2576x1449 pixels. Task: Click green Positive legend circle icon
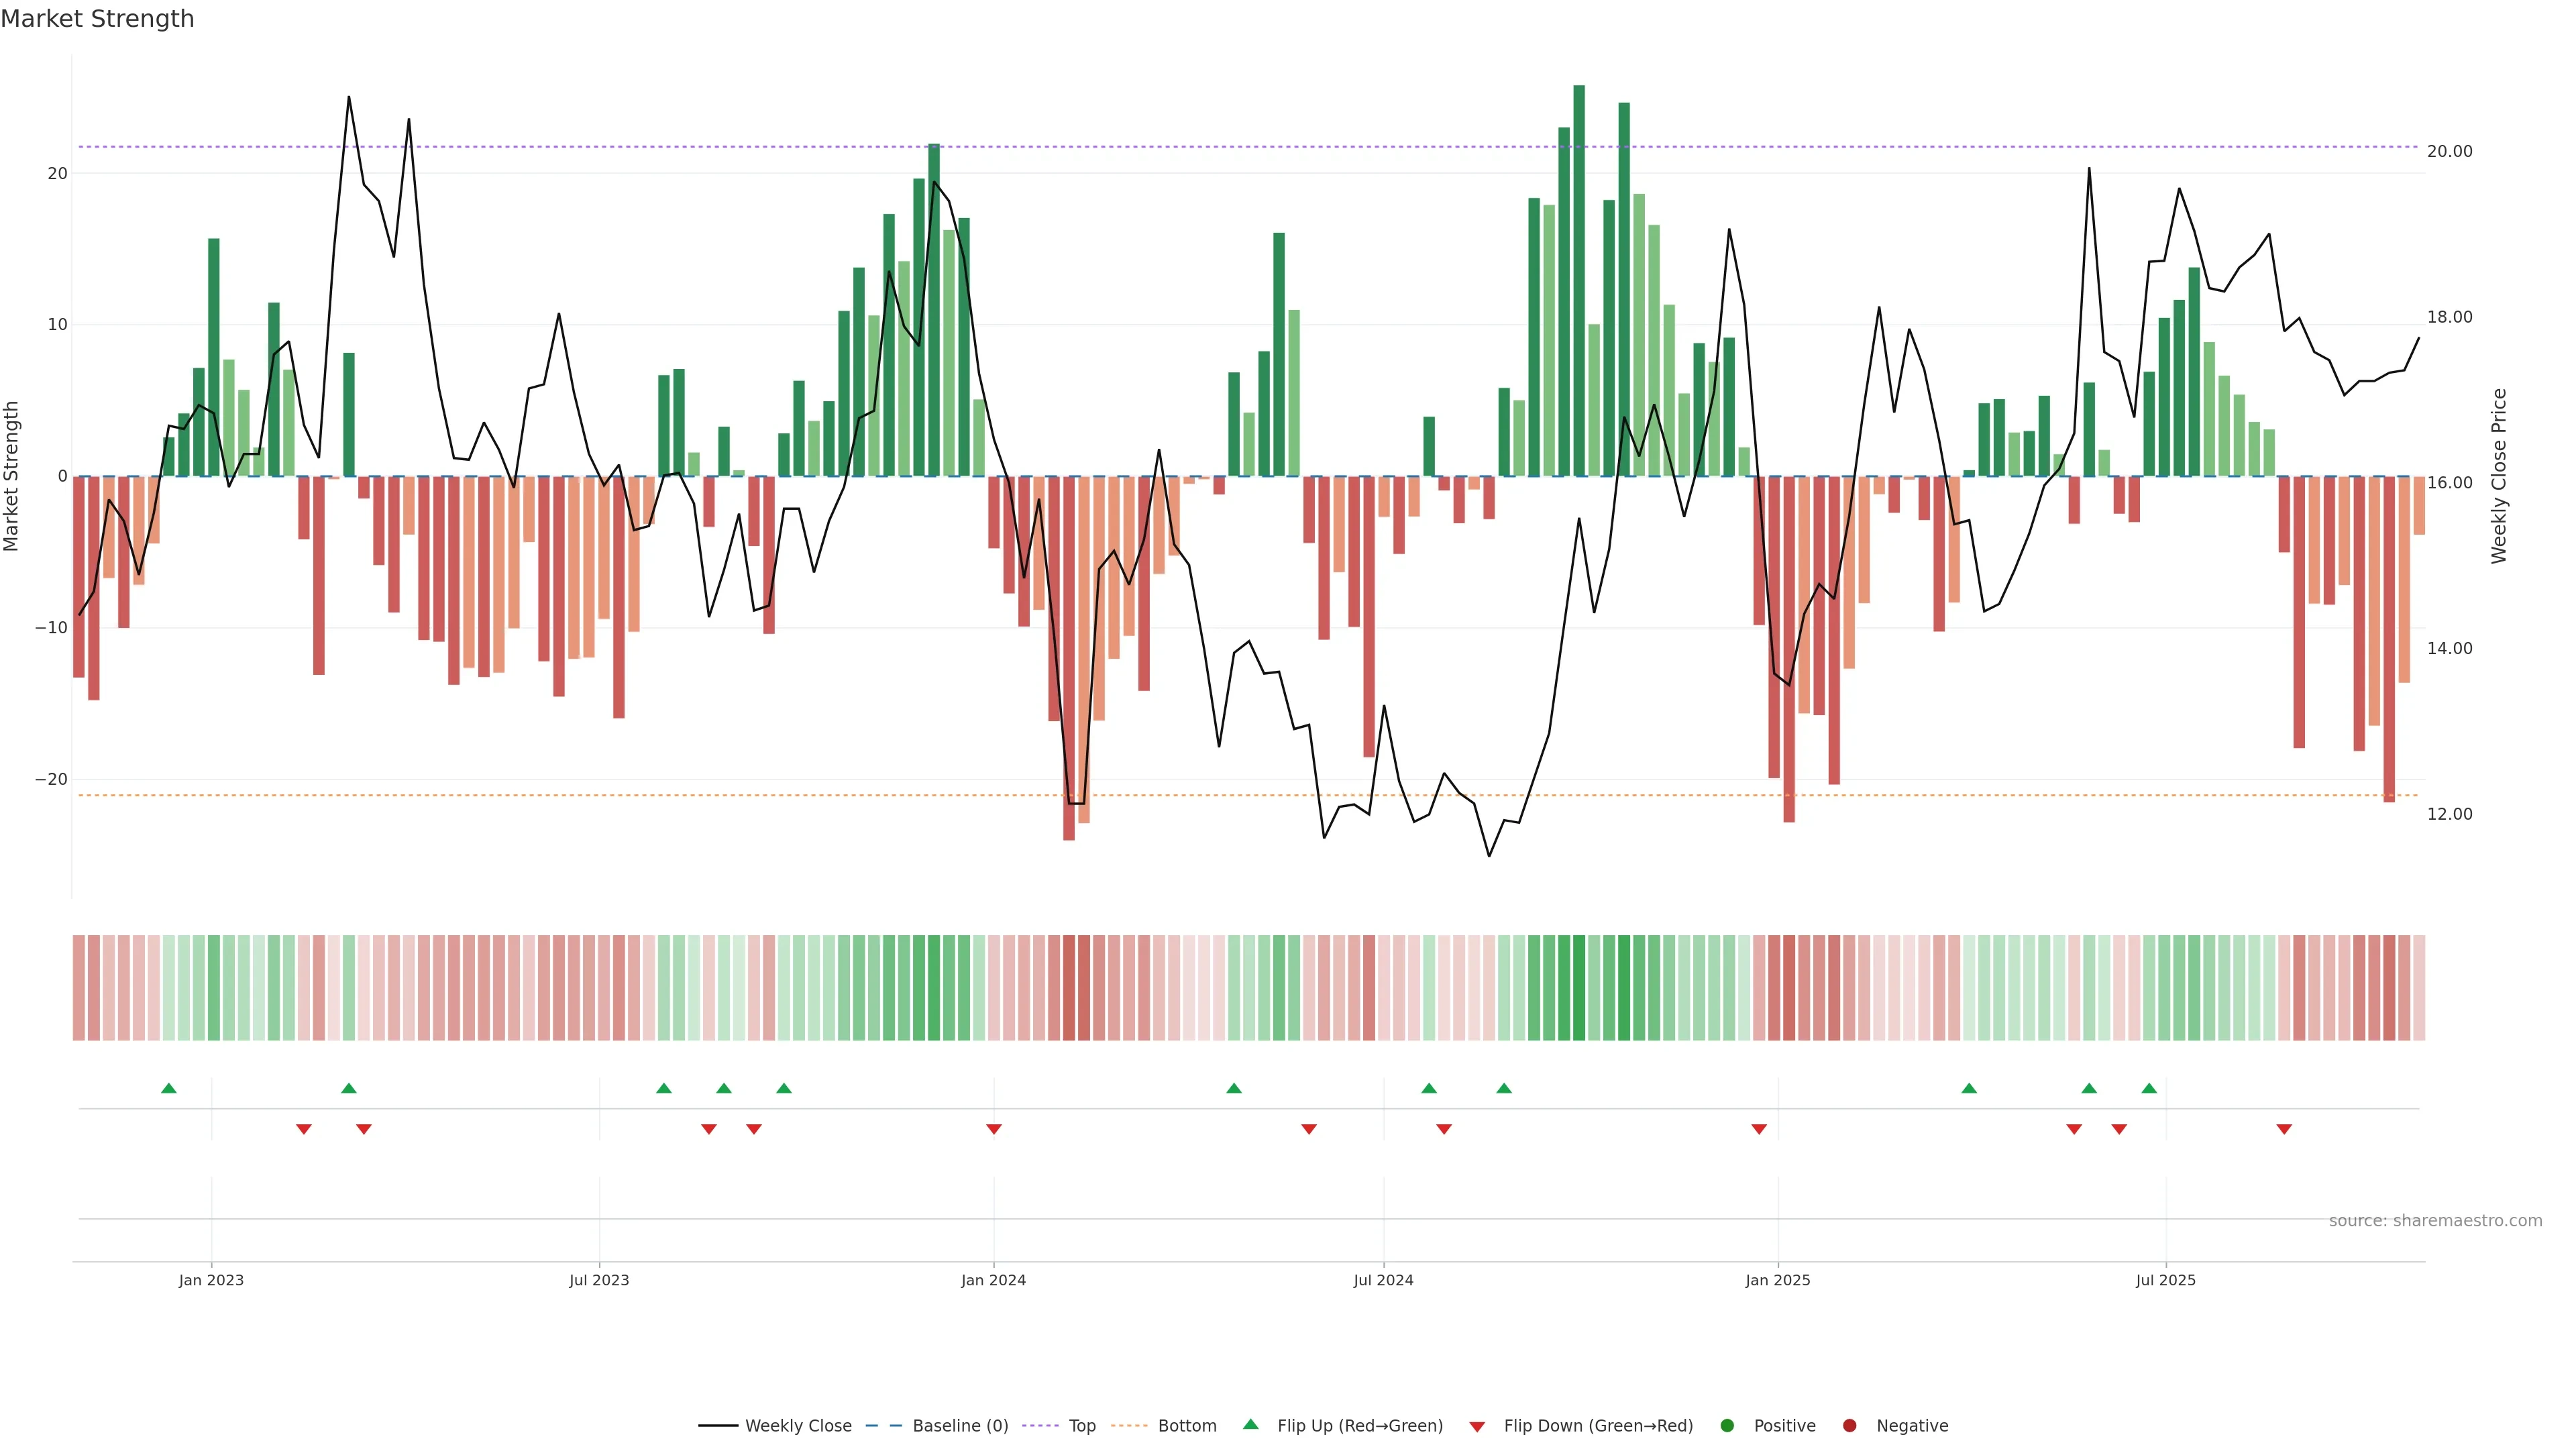coord(1727,1426)
